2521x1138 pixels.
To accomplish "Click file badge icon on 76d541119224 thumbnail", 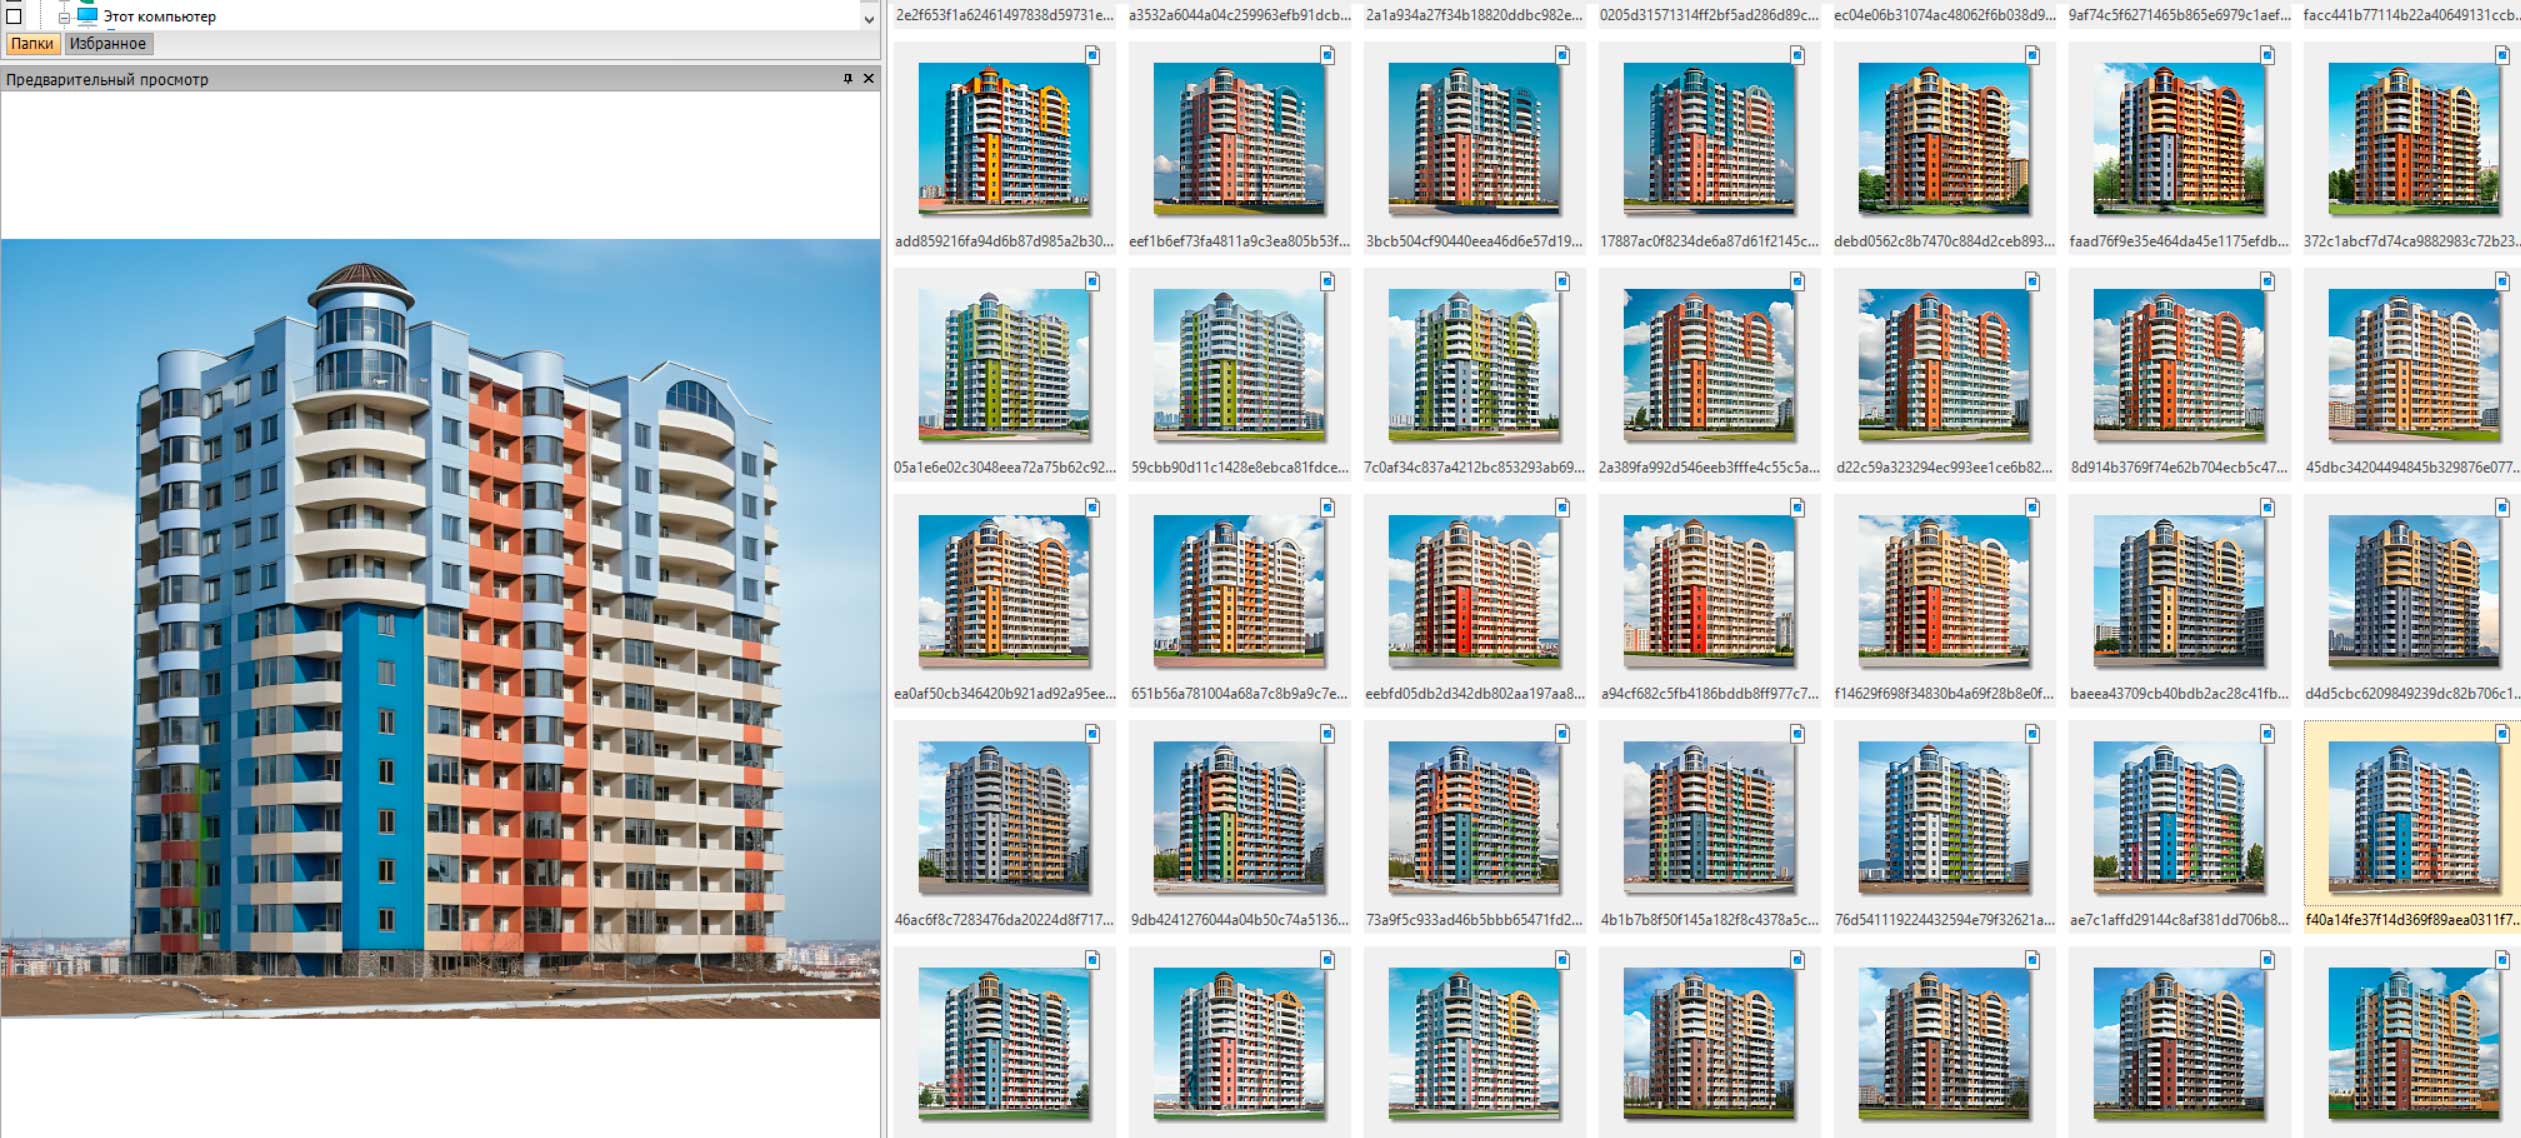I will [x=2032, y=733].
